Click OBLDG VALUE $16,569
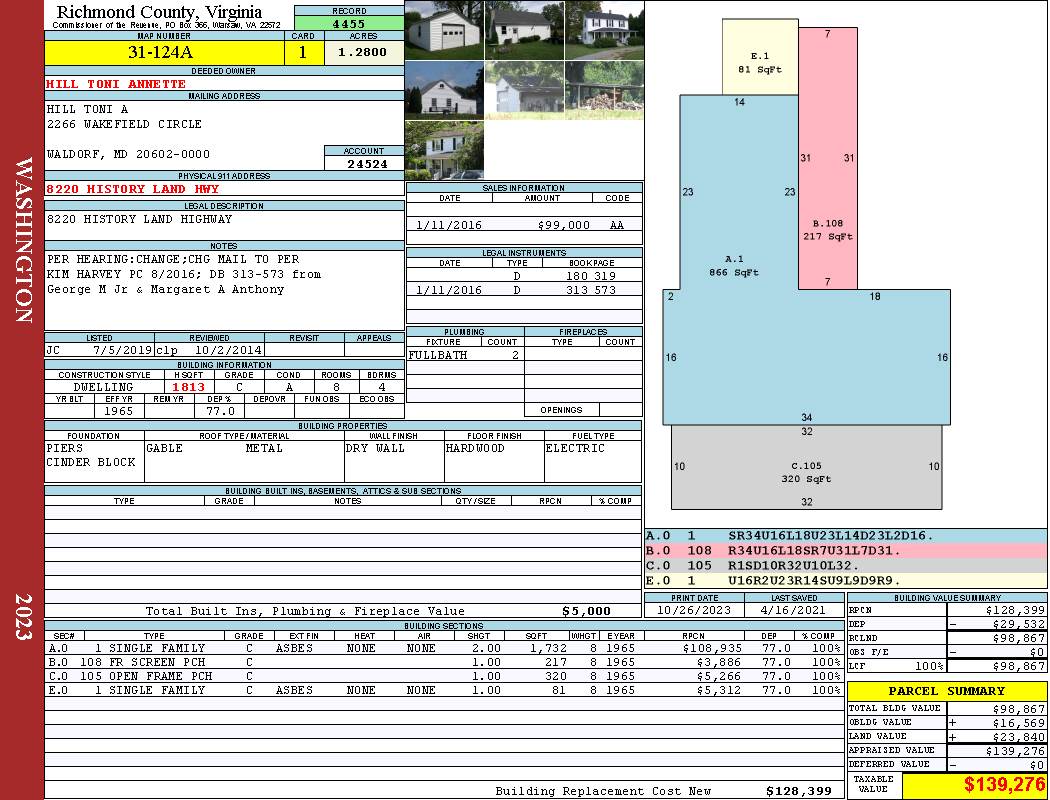 point(1018,722)
